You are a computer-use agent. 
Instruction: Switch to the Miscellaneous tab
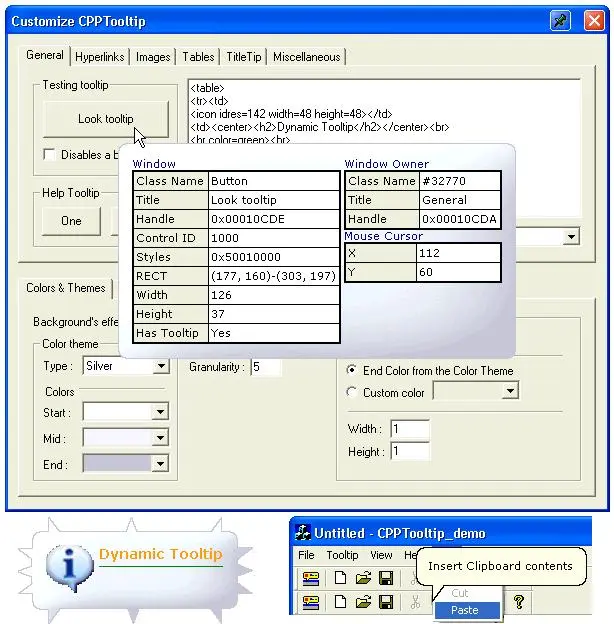[306, 57]
